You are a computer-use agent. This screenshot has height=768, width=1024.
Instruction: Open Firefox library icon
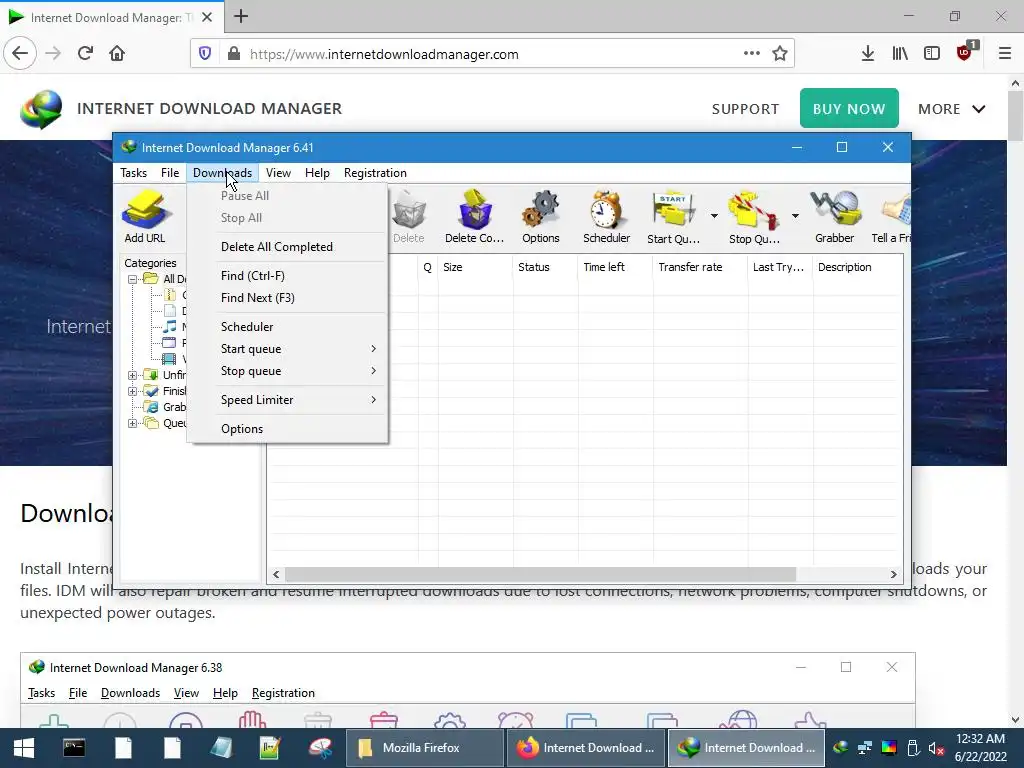(900, 54)
